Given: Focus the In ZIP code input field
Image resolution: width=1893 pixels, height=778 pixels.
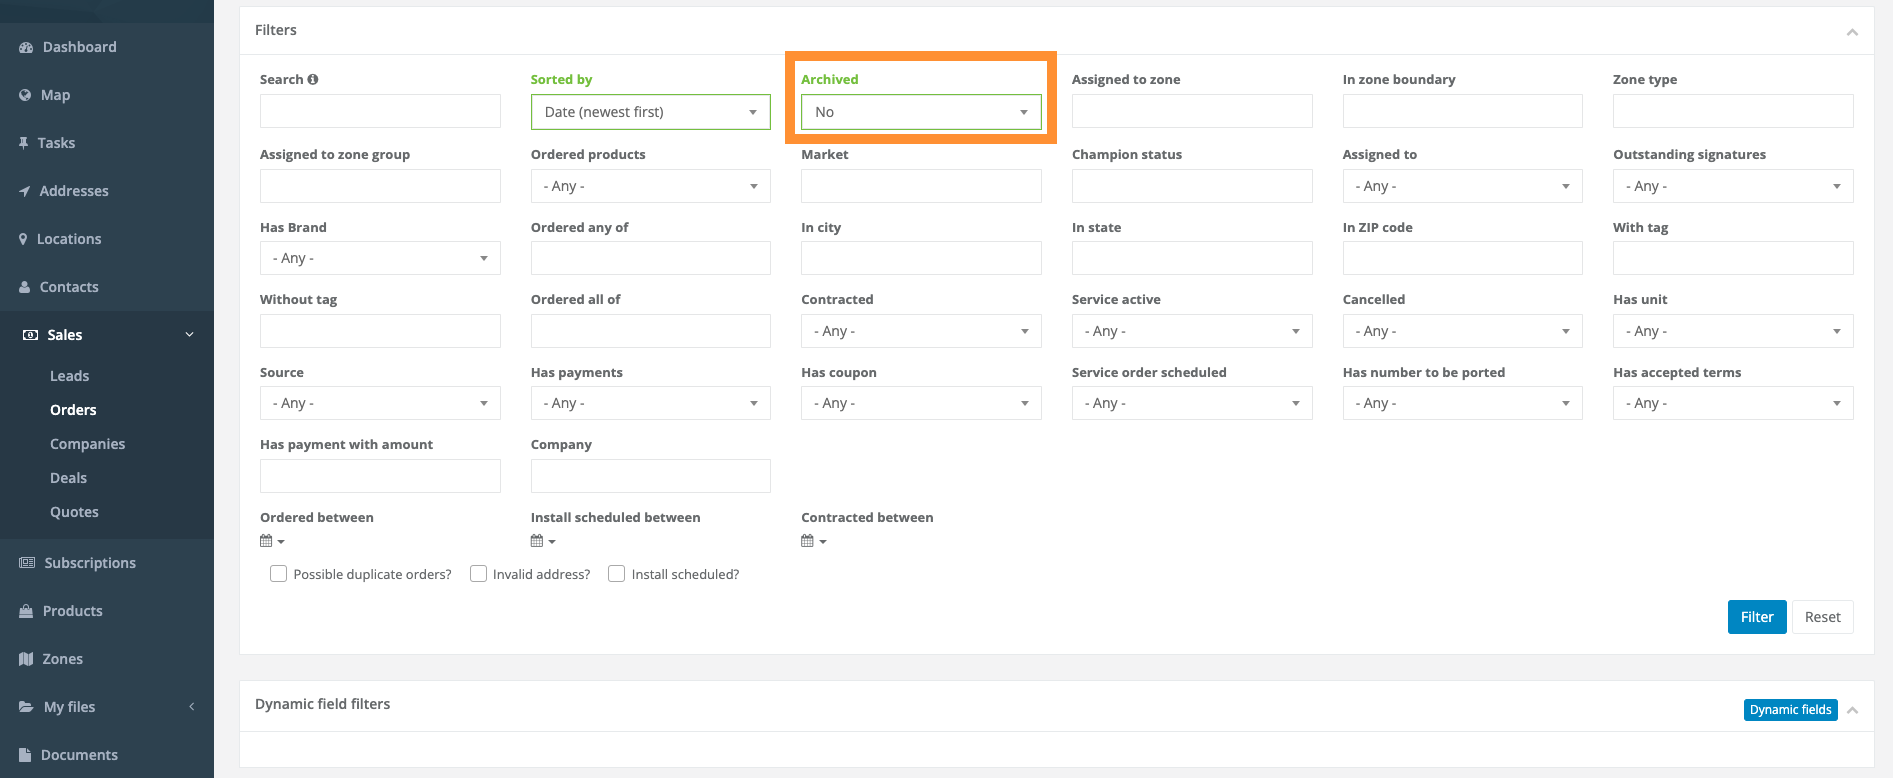Looking at the screenshot, I should 1462,258.
